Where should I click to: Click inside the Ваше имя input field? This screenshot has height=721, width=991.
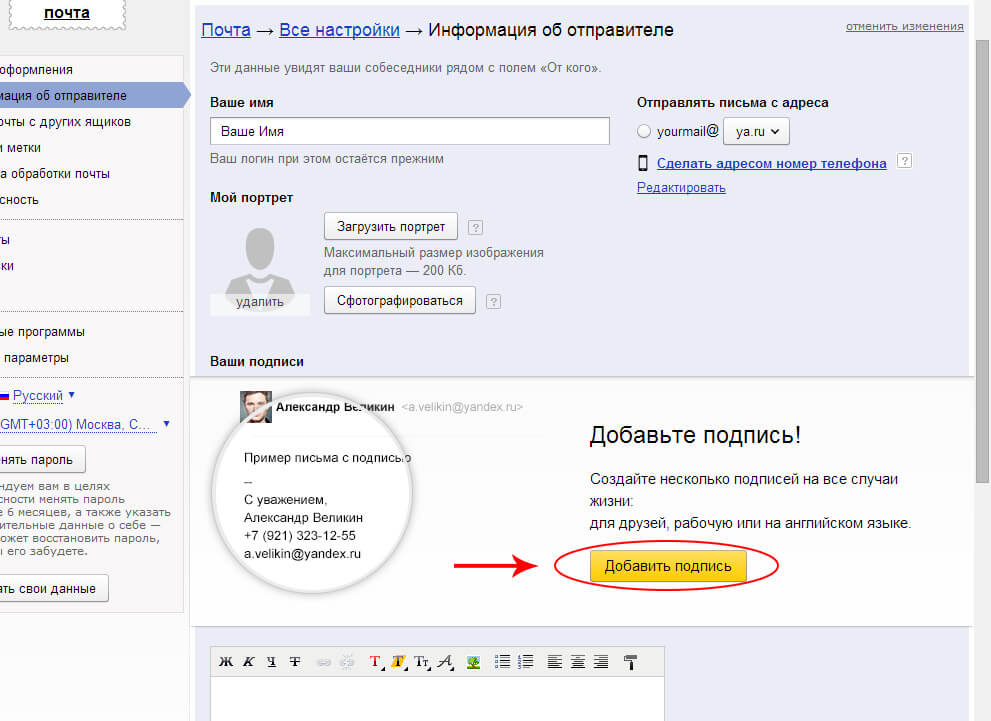409,130
